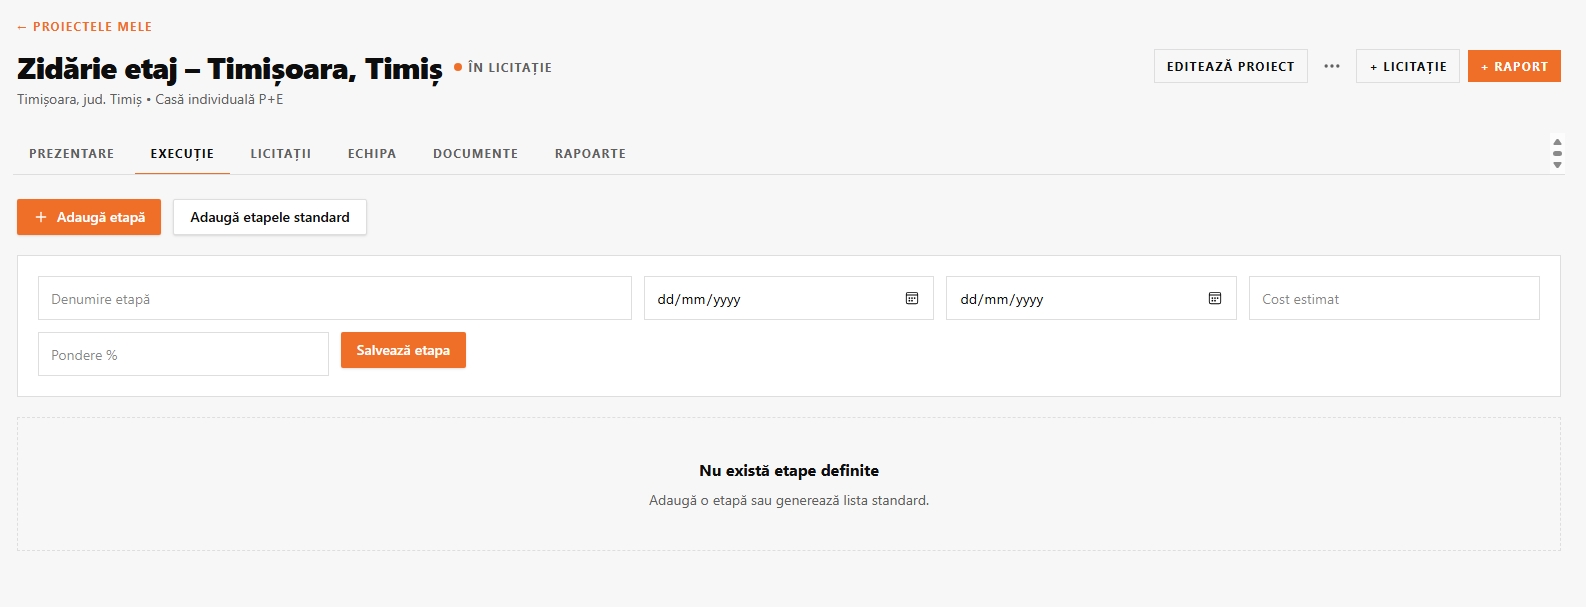
Task: Open end date calendar picker icon
Action: (1215, 298)
